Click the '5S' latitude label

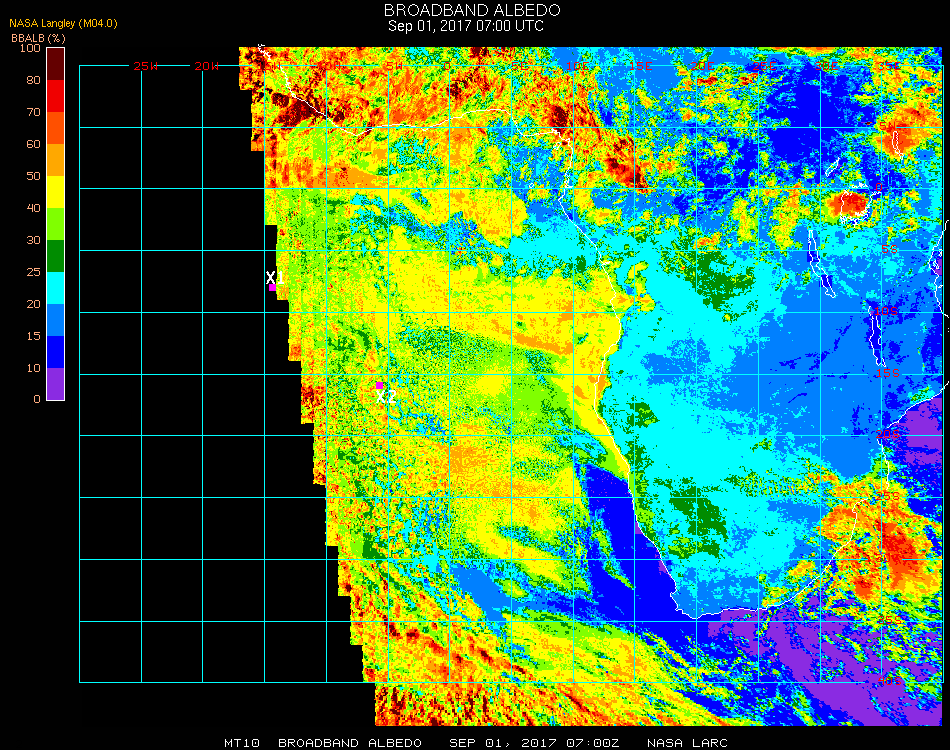click(889, 250)
